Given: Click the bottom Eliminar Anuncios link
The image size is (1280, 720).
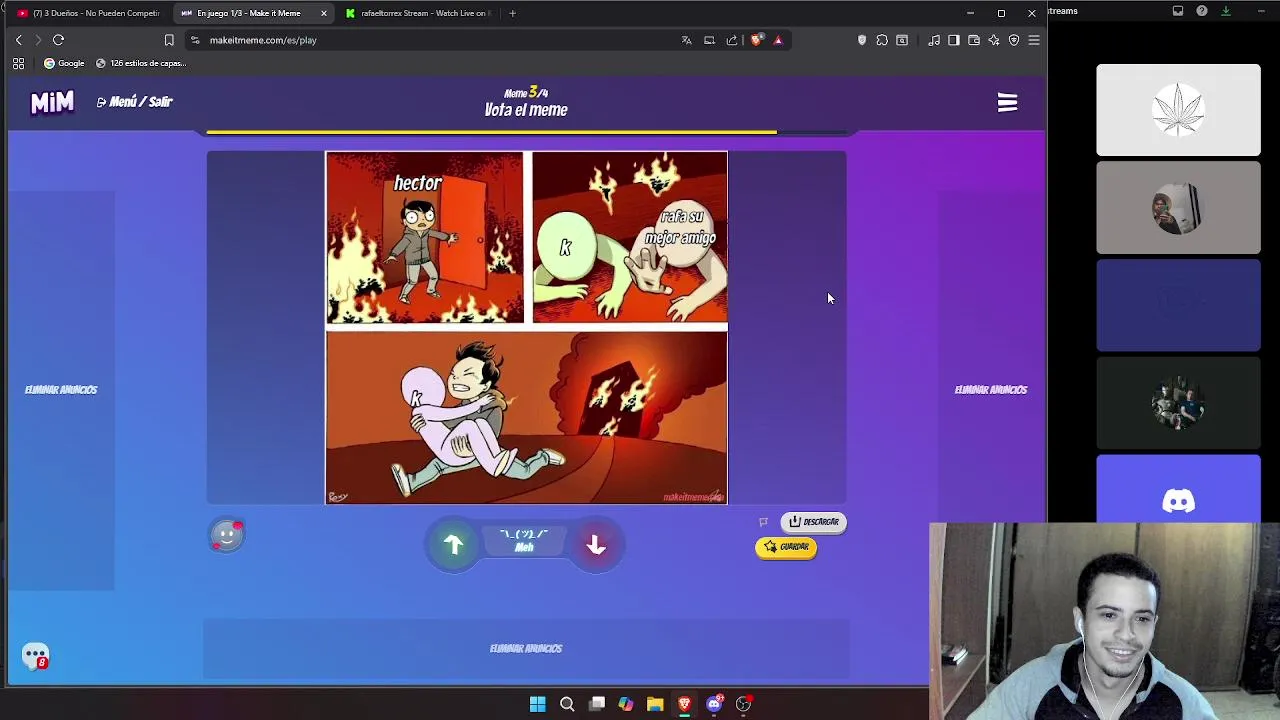Looking at the screenshot, I should coord(526,649).
